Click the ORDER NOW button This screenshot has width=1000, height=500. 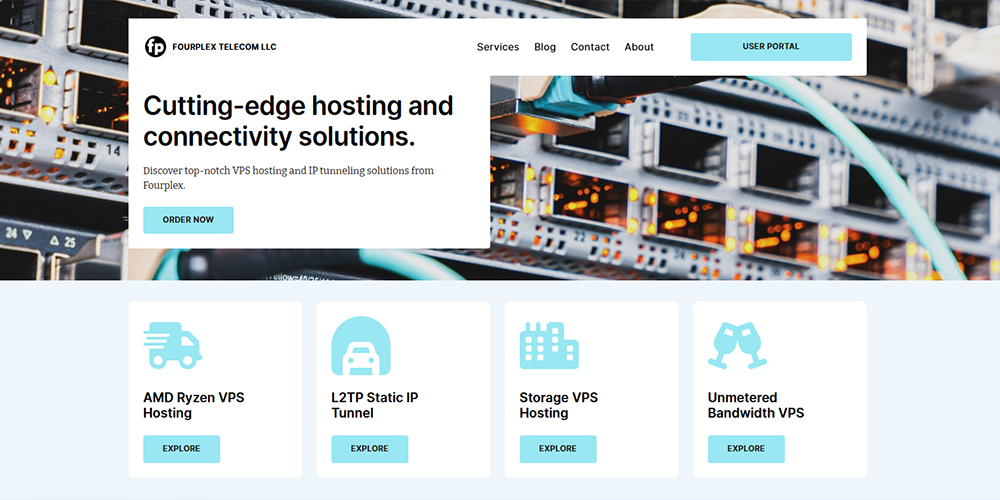pyautogui.click(x=188, y=220)
